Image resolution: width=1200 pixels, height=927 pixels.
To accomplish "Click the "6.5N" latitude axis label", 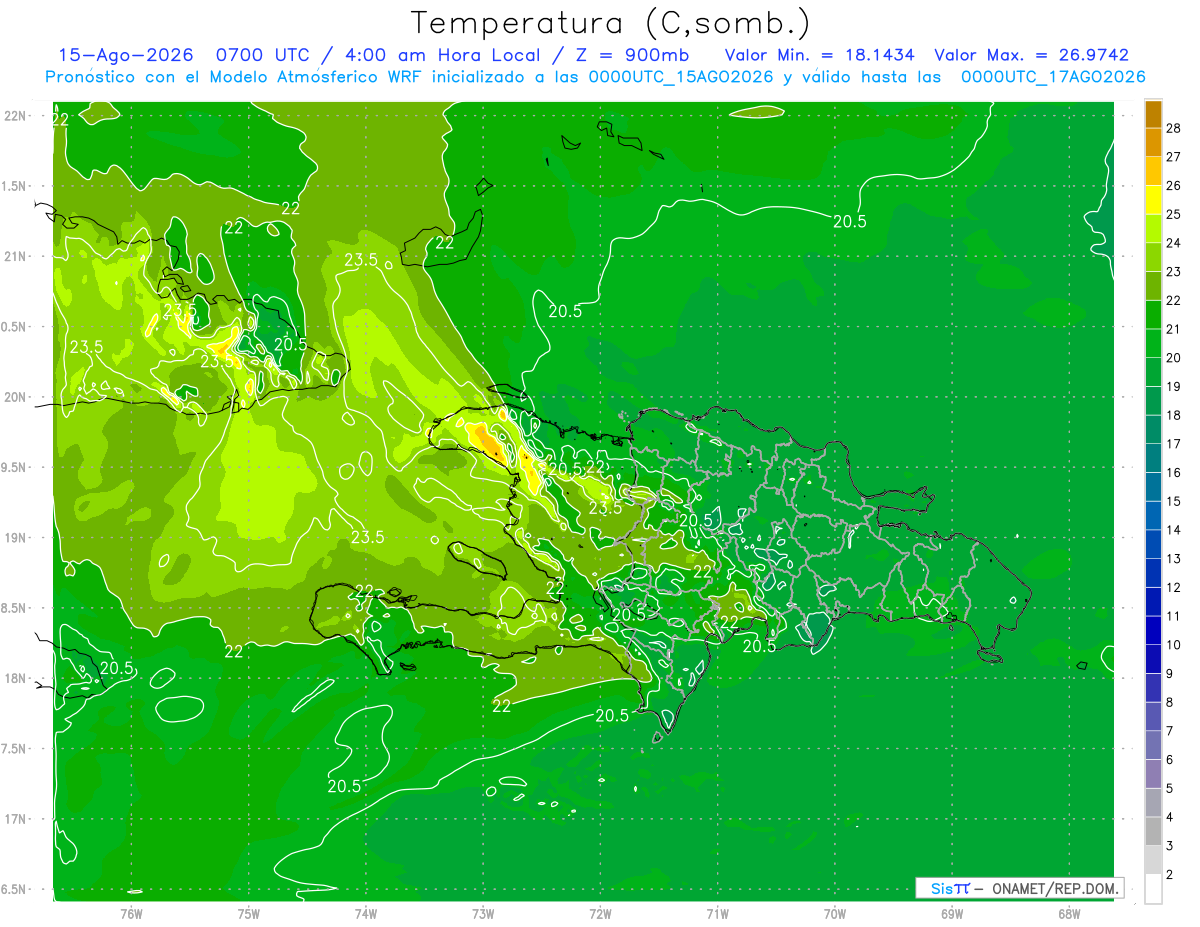I will point(15,889).
